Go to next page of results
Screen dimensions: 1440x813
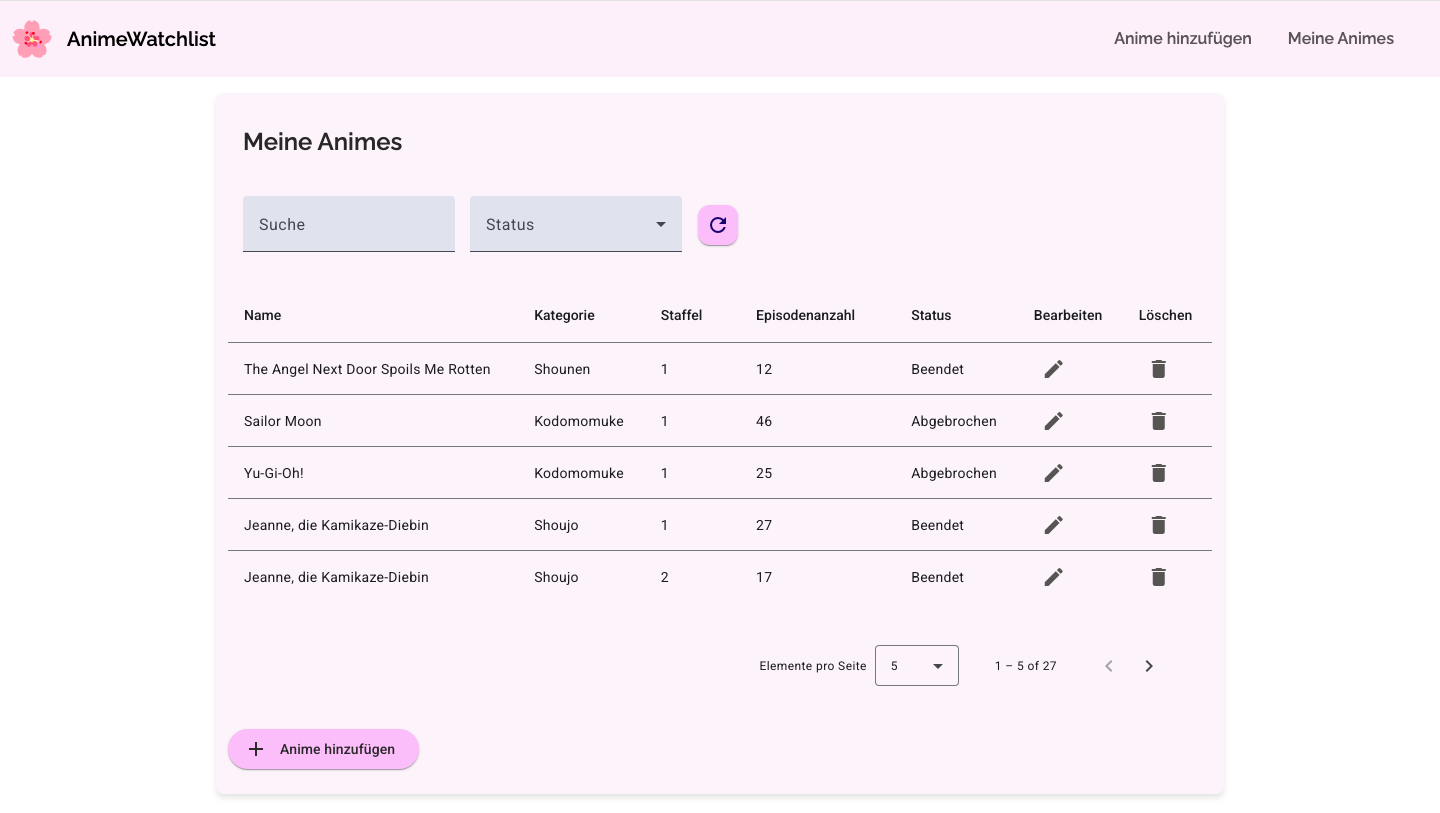(x=1149, y=666)
